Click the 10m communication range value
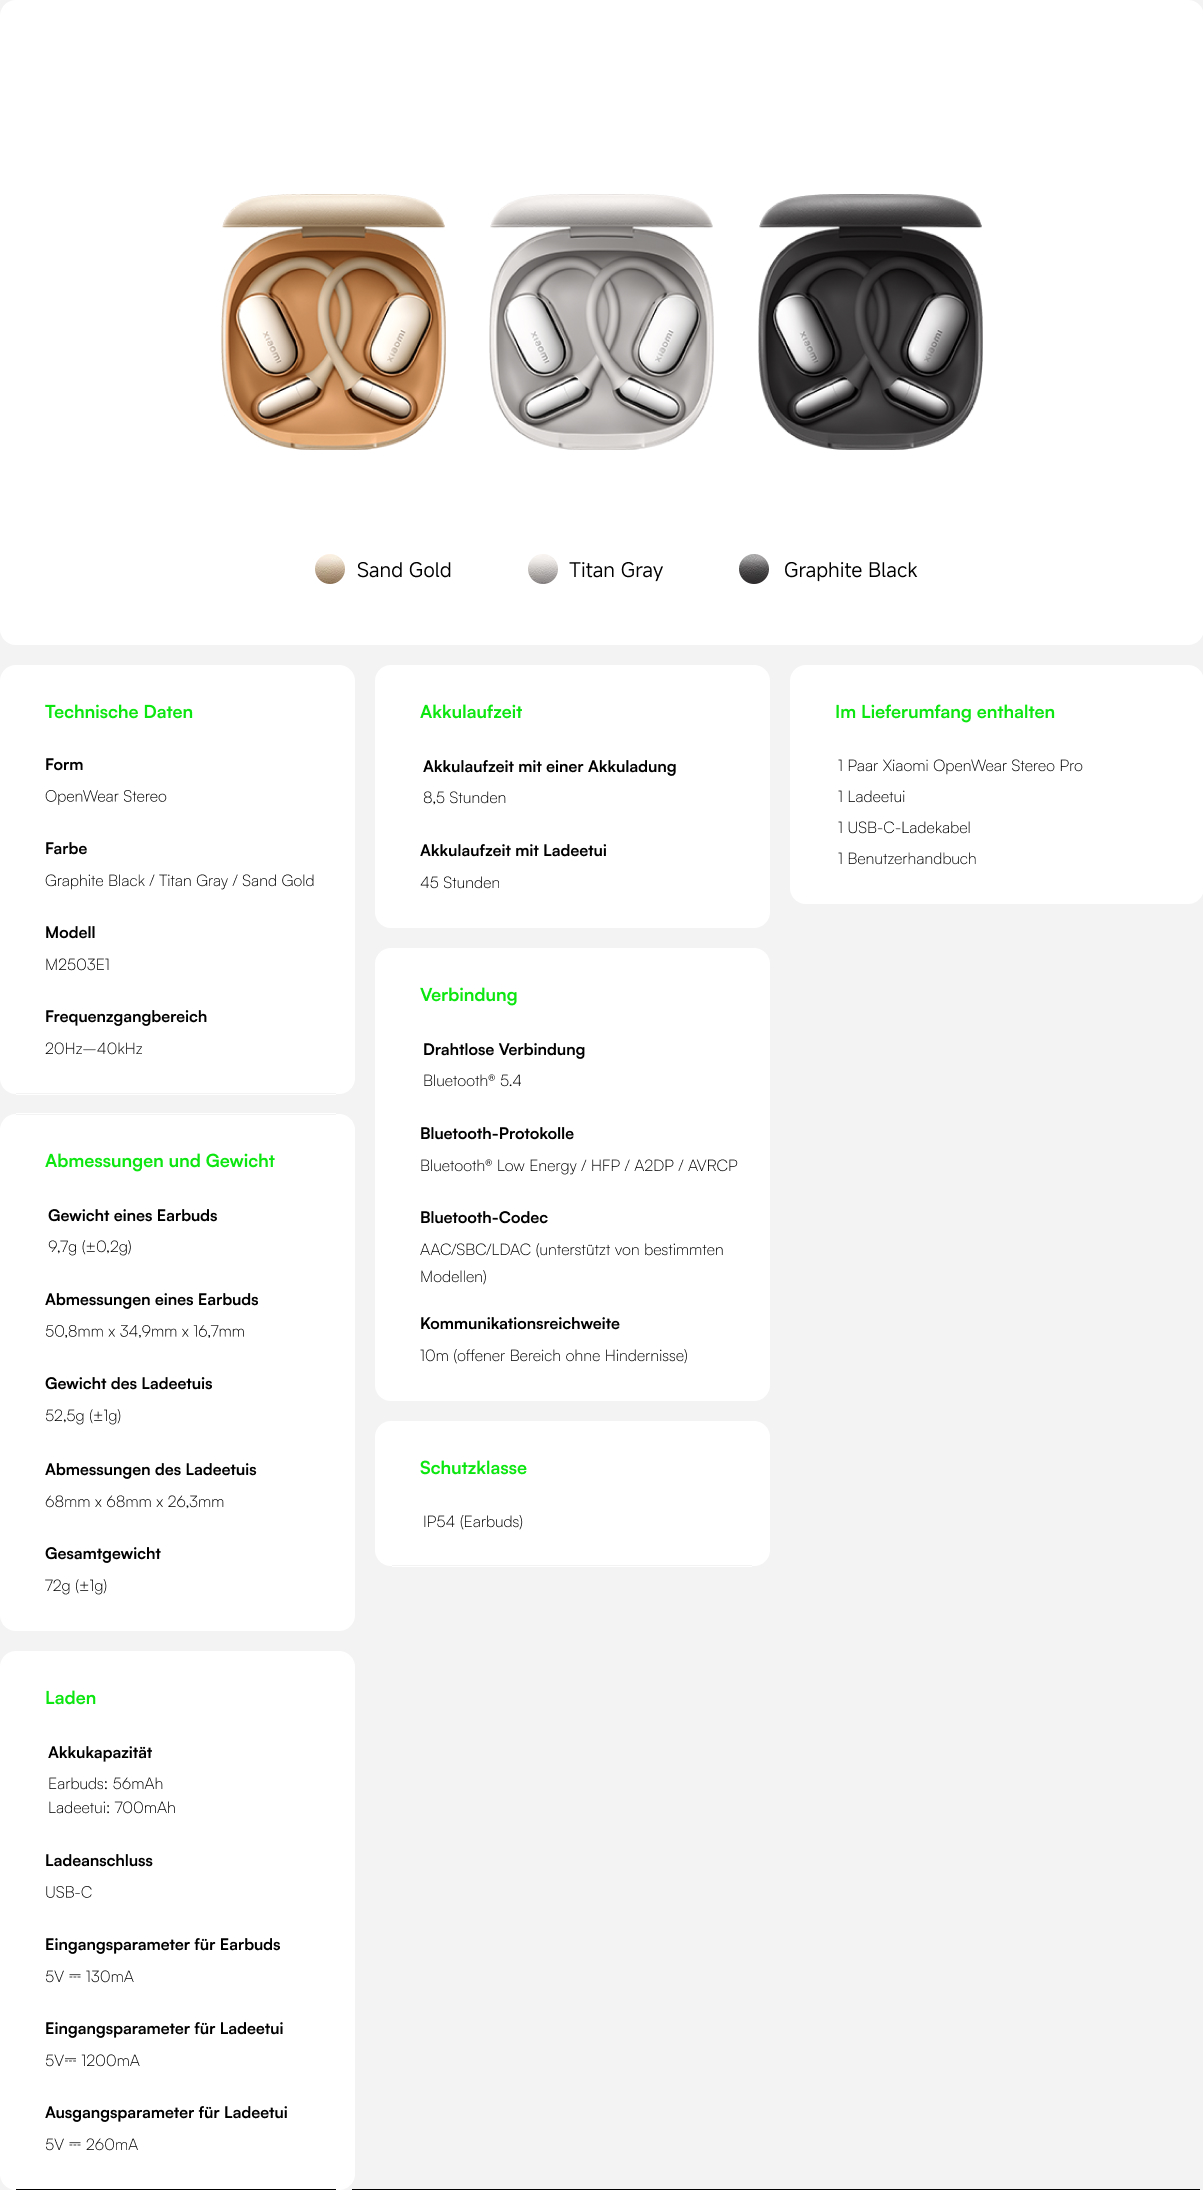 point(554,1356)
